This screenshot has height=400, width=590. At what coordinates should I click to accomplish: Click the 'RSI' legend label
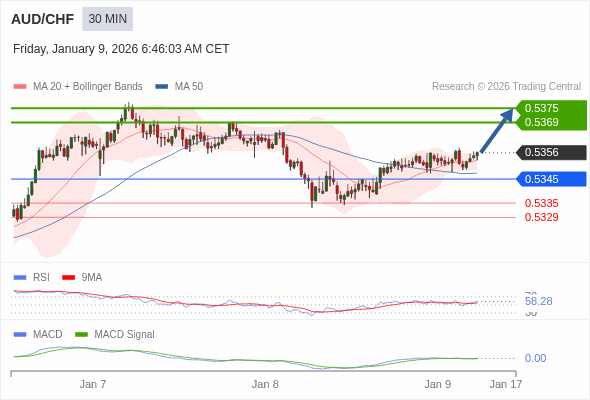[x=41, y=278]
